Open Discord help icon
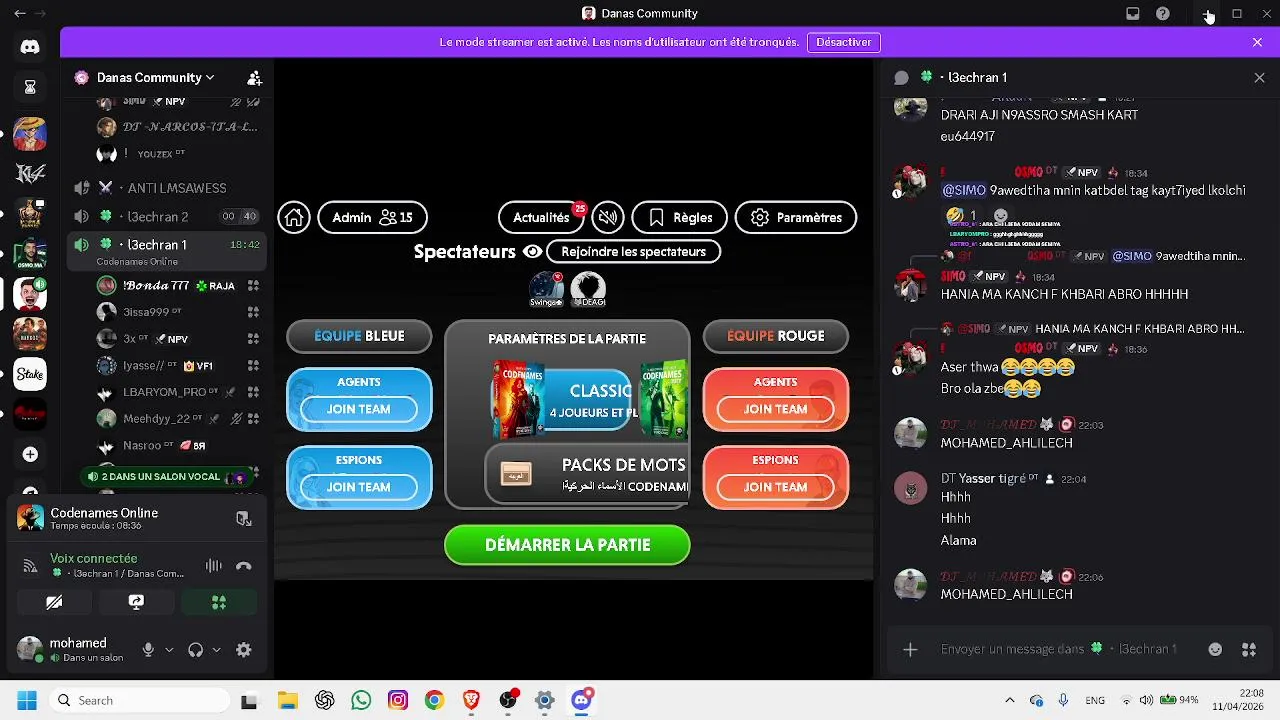This screenshot has height=720, width=1280. tap(1163, 14)
